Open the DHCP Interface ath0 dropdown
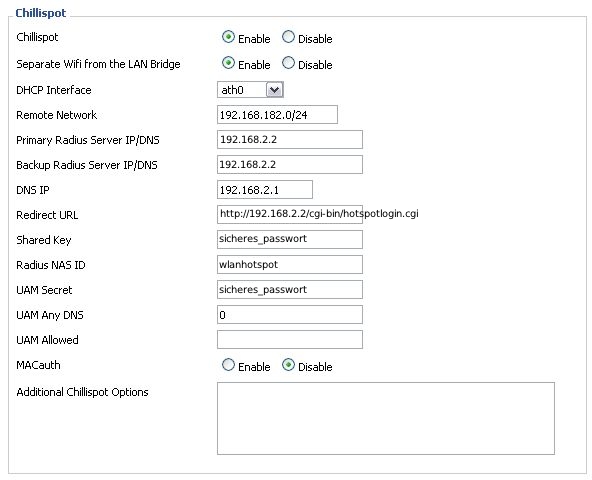The height and width of the screenshot is (480, 592). (250, 90)
